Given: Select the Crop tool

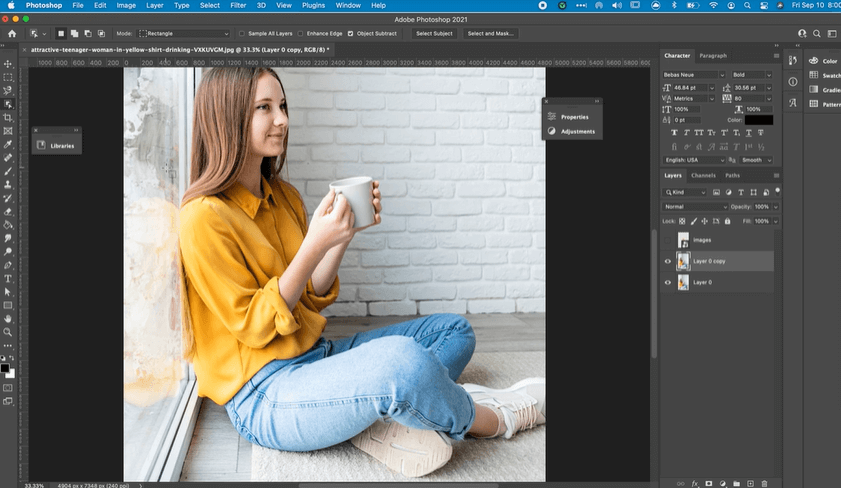Looking at the screenshot, I should [8, 117].
